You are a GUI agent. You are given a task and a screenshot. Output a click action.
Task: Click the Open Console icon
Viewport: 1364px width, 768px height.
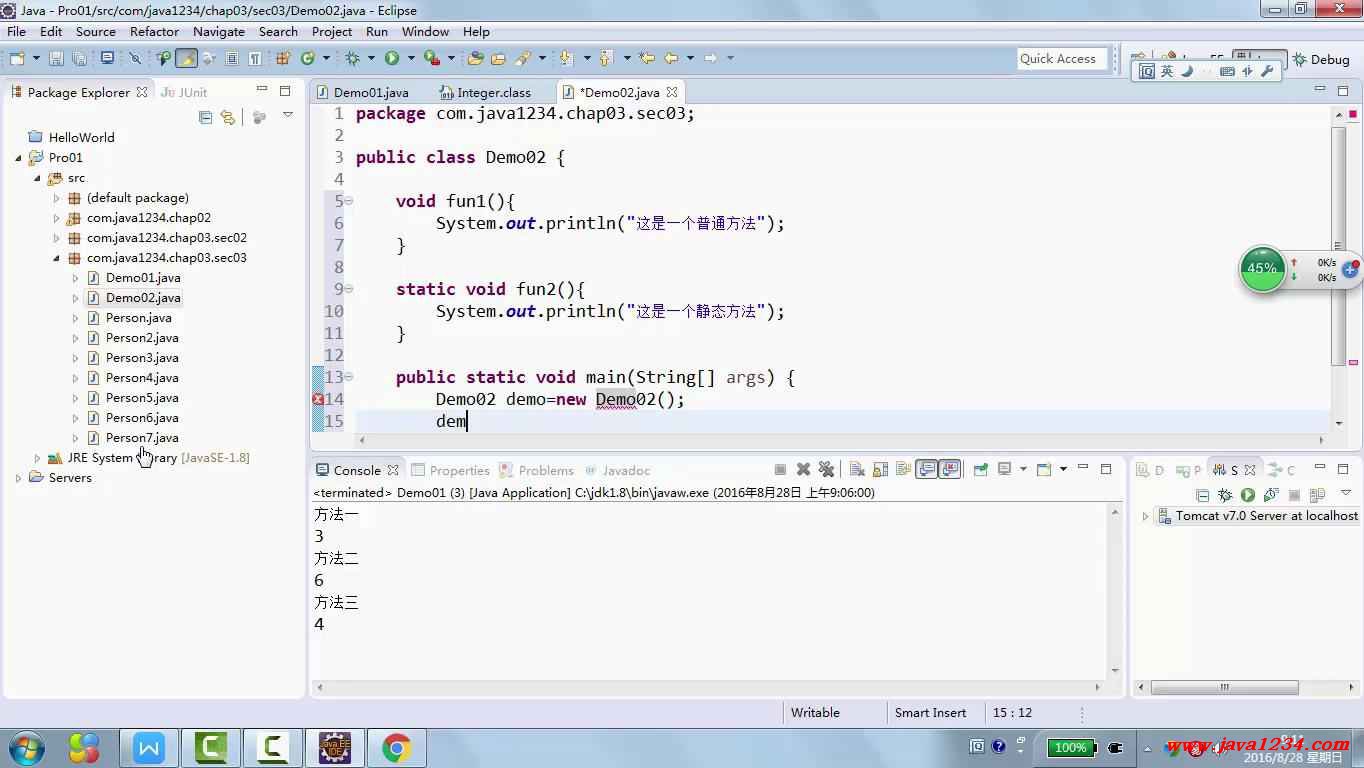click(x=1043, y=469)
